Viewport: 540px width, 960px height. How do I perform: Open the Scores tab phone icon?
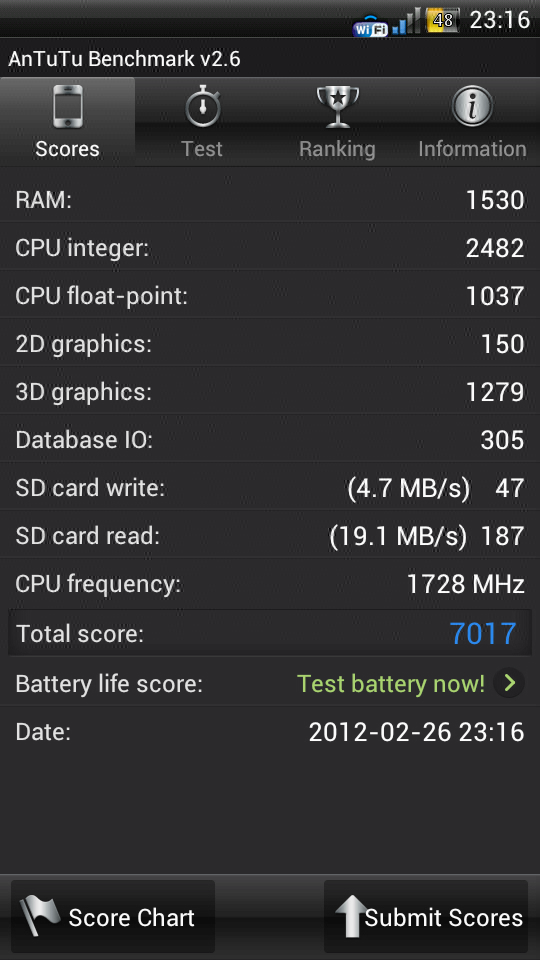67,107
